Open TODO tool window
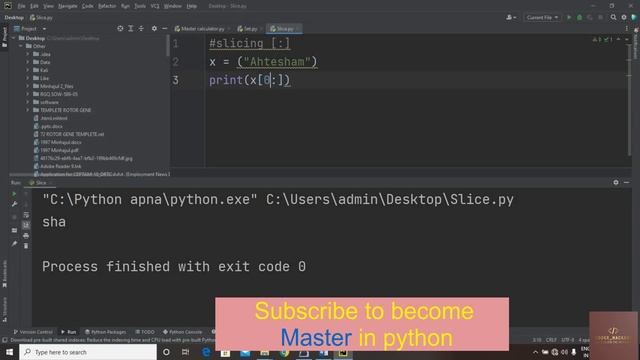The height and width of the screenshot is (360, 640). (145, 332)
